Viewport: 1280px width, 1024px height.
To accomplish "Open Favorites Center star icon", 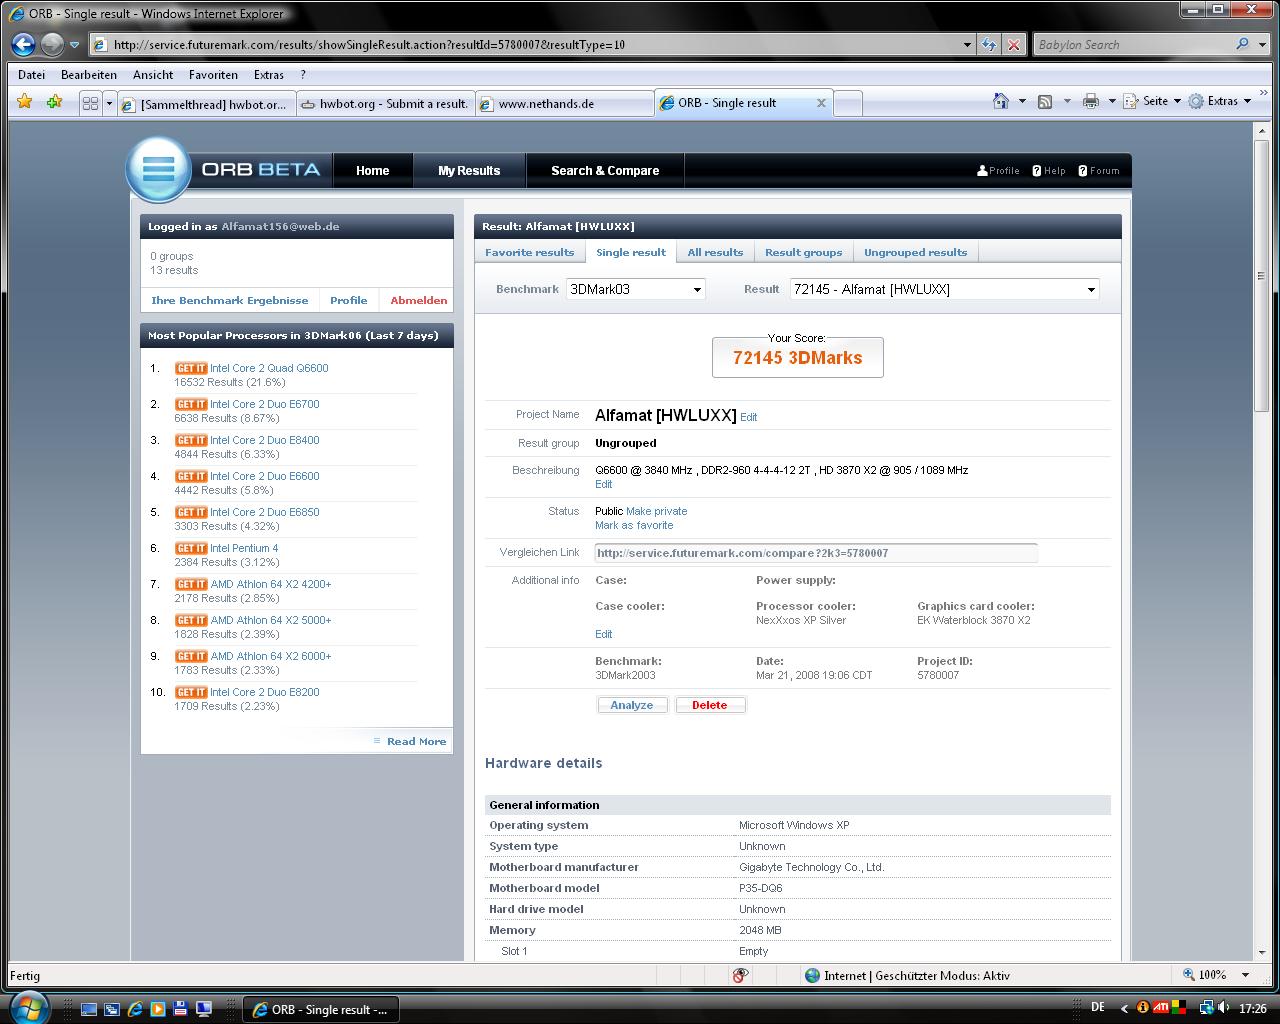I will 25,101.
